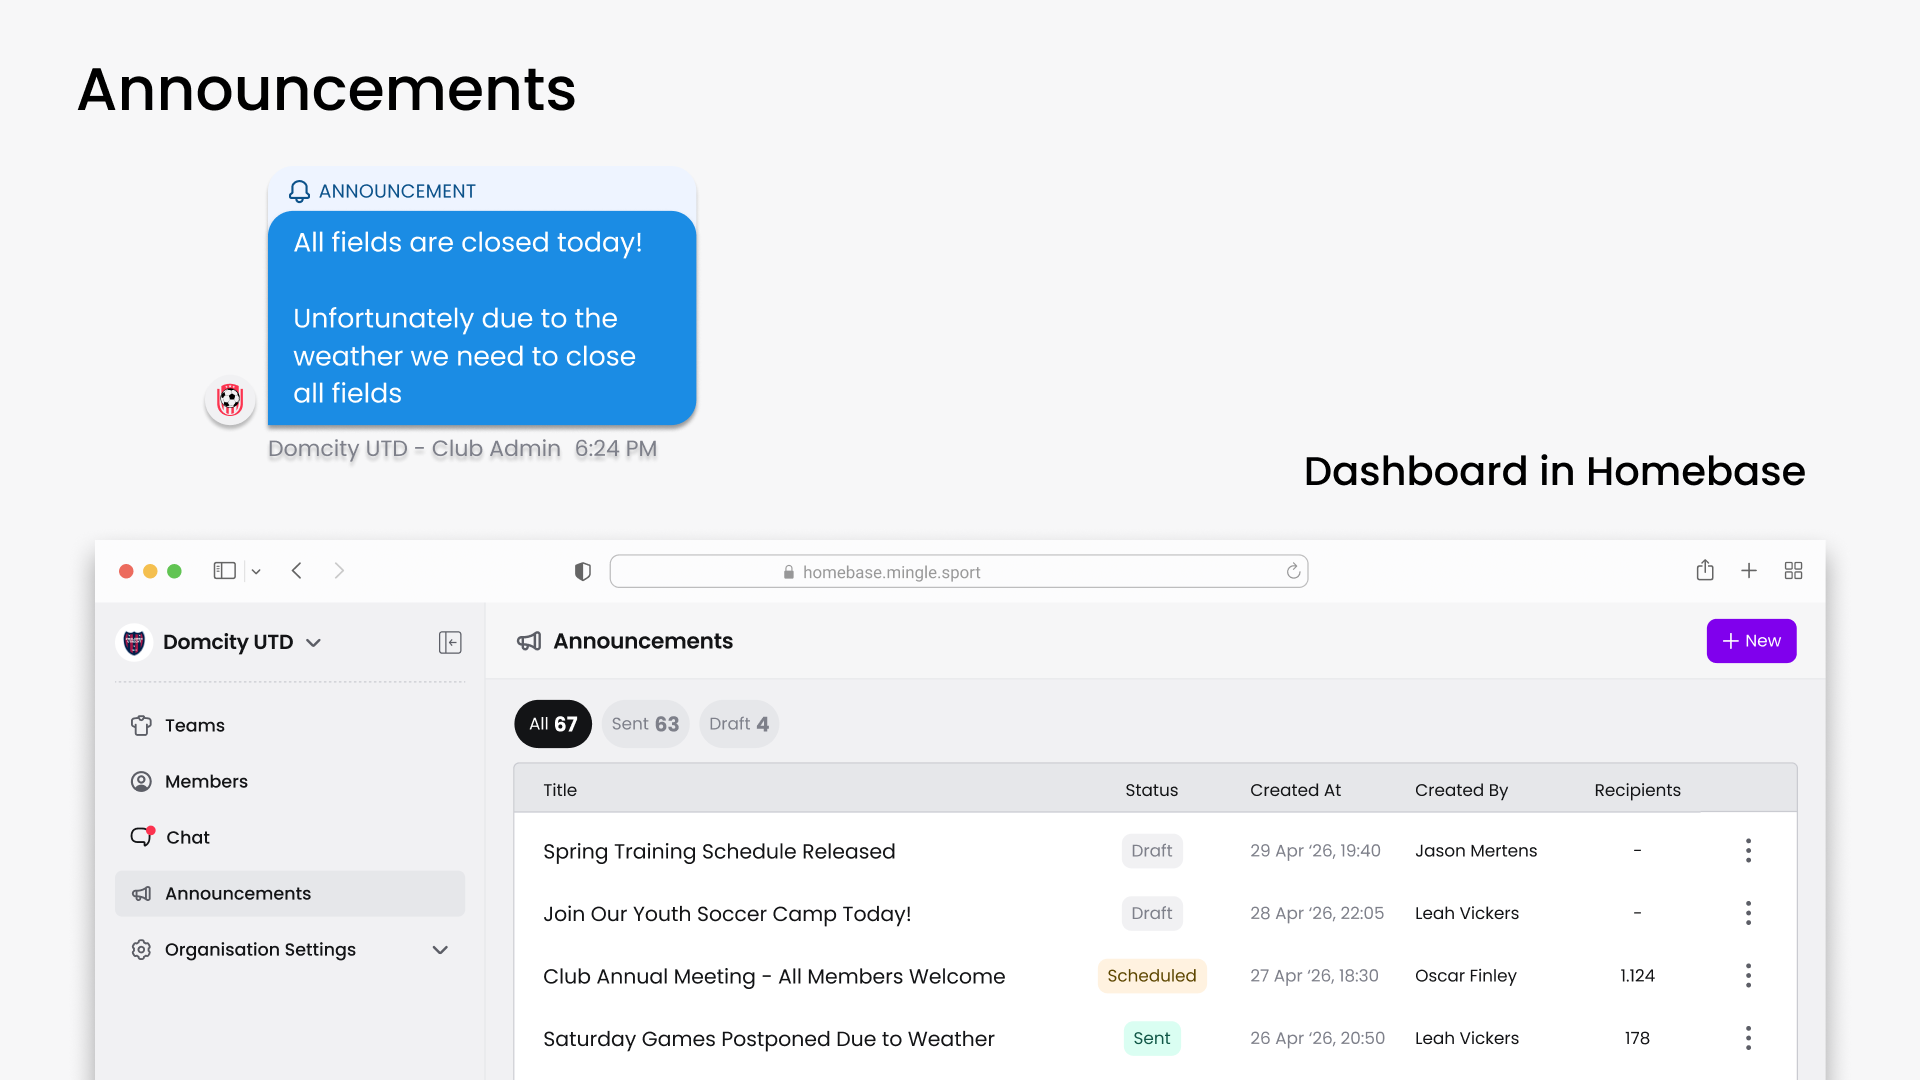Select the All 67 filter tab

click(x=553, y=724)
